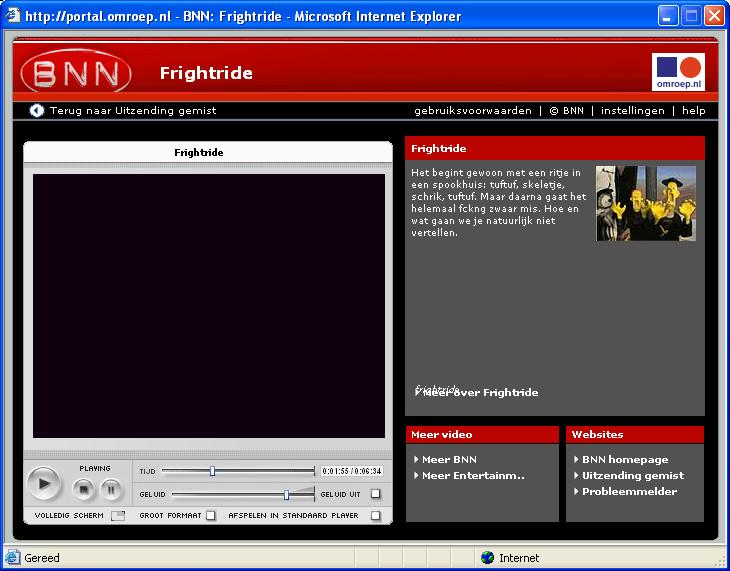Click the Frightride page heading in red banner
Image resolution: width=730 pixels, height=571 pixels.
[x=206, y=73]
